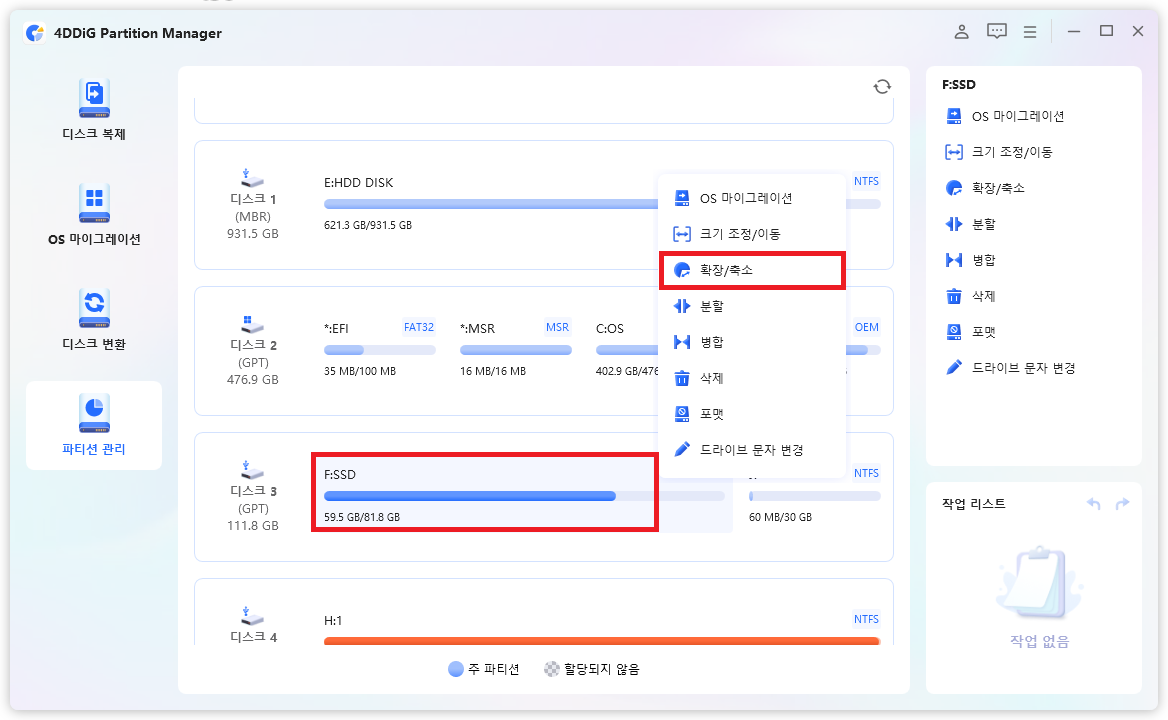Open the 디스크 변환 feature in the sidebar
The width and height of the screenshot is (1168, 720).
coord(93,318)
